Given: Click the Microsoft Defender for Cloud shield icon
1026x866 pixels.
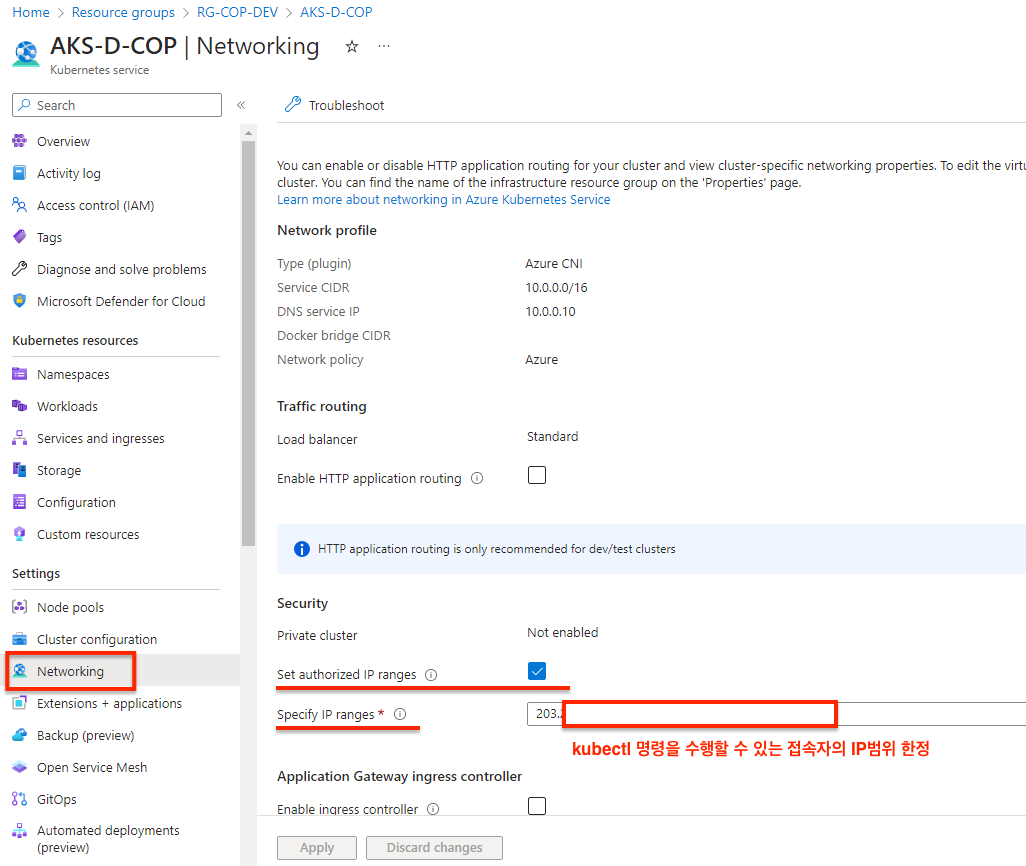Looking at the screenshot, I should (x=20, y=300).
